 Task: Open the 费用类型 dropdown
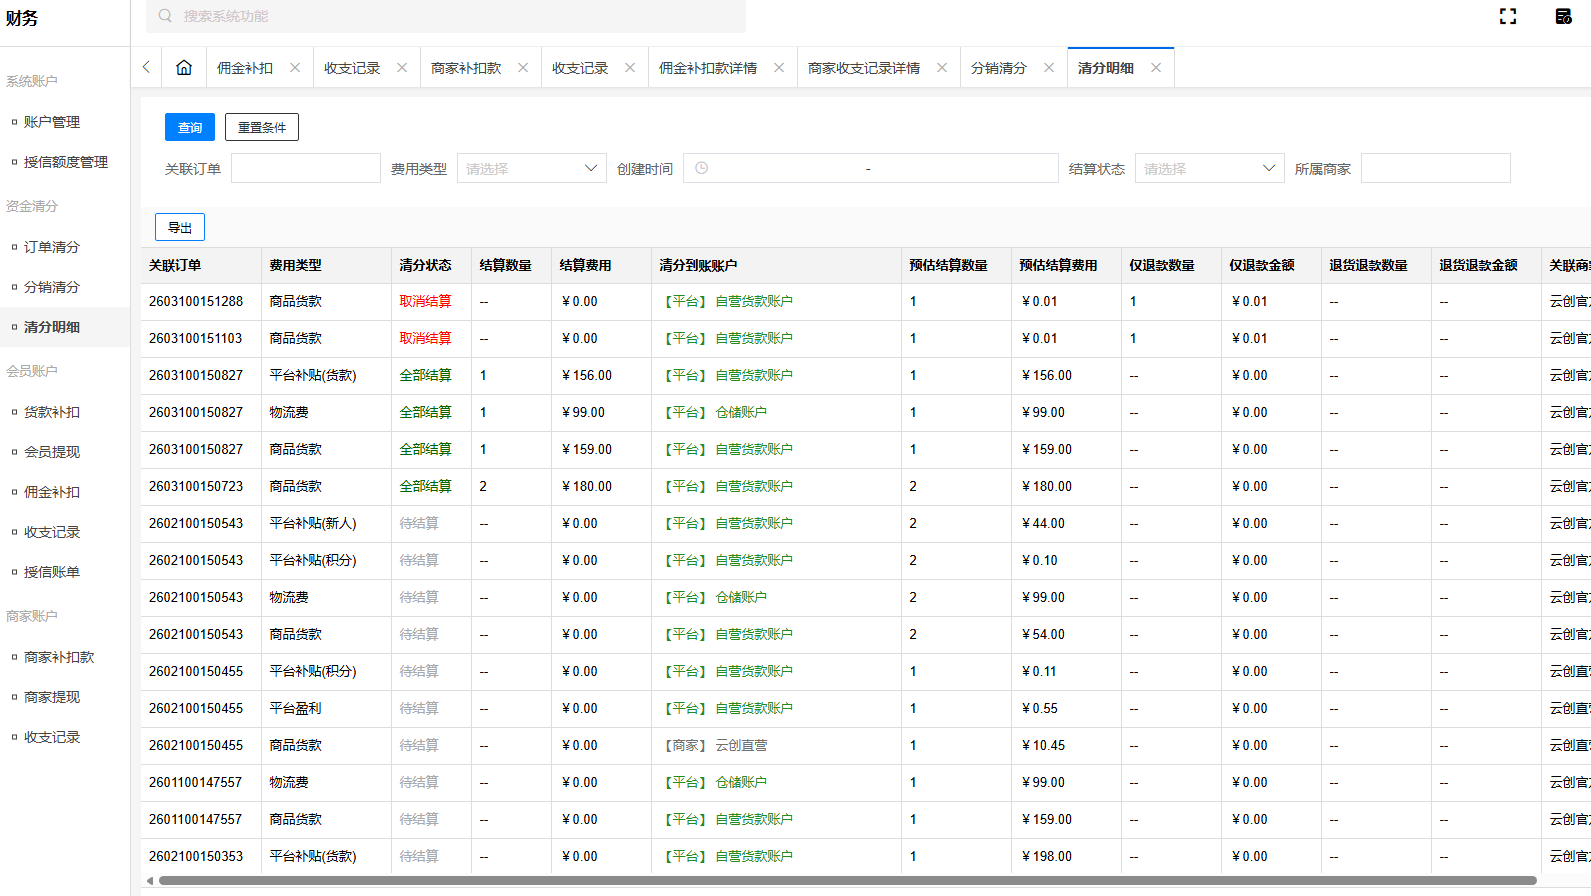coord(531,169)
